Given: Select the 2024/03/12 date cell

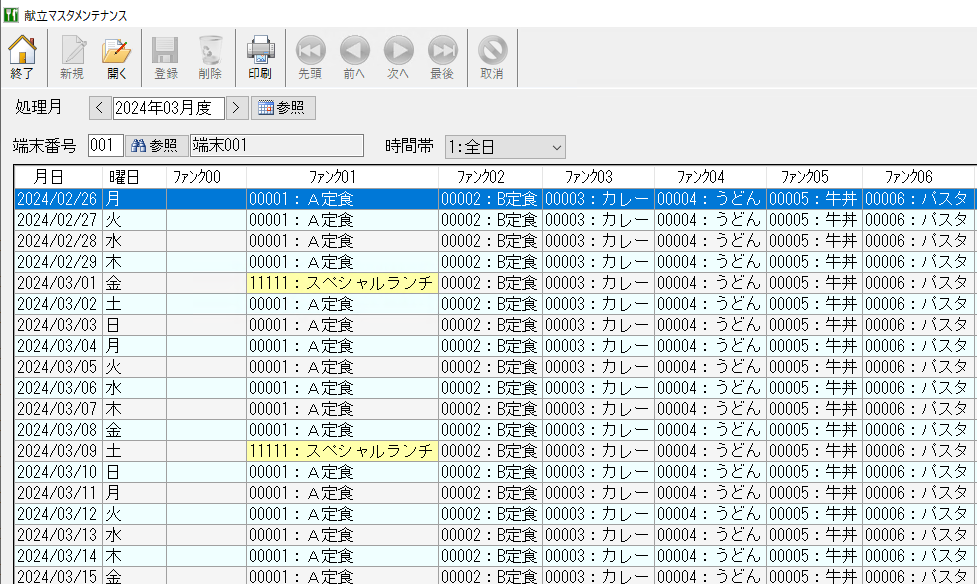Looking at the screenshot, I should point(59,514).
